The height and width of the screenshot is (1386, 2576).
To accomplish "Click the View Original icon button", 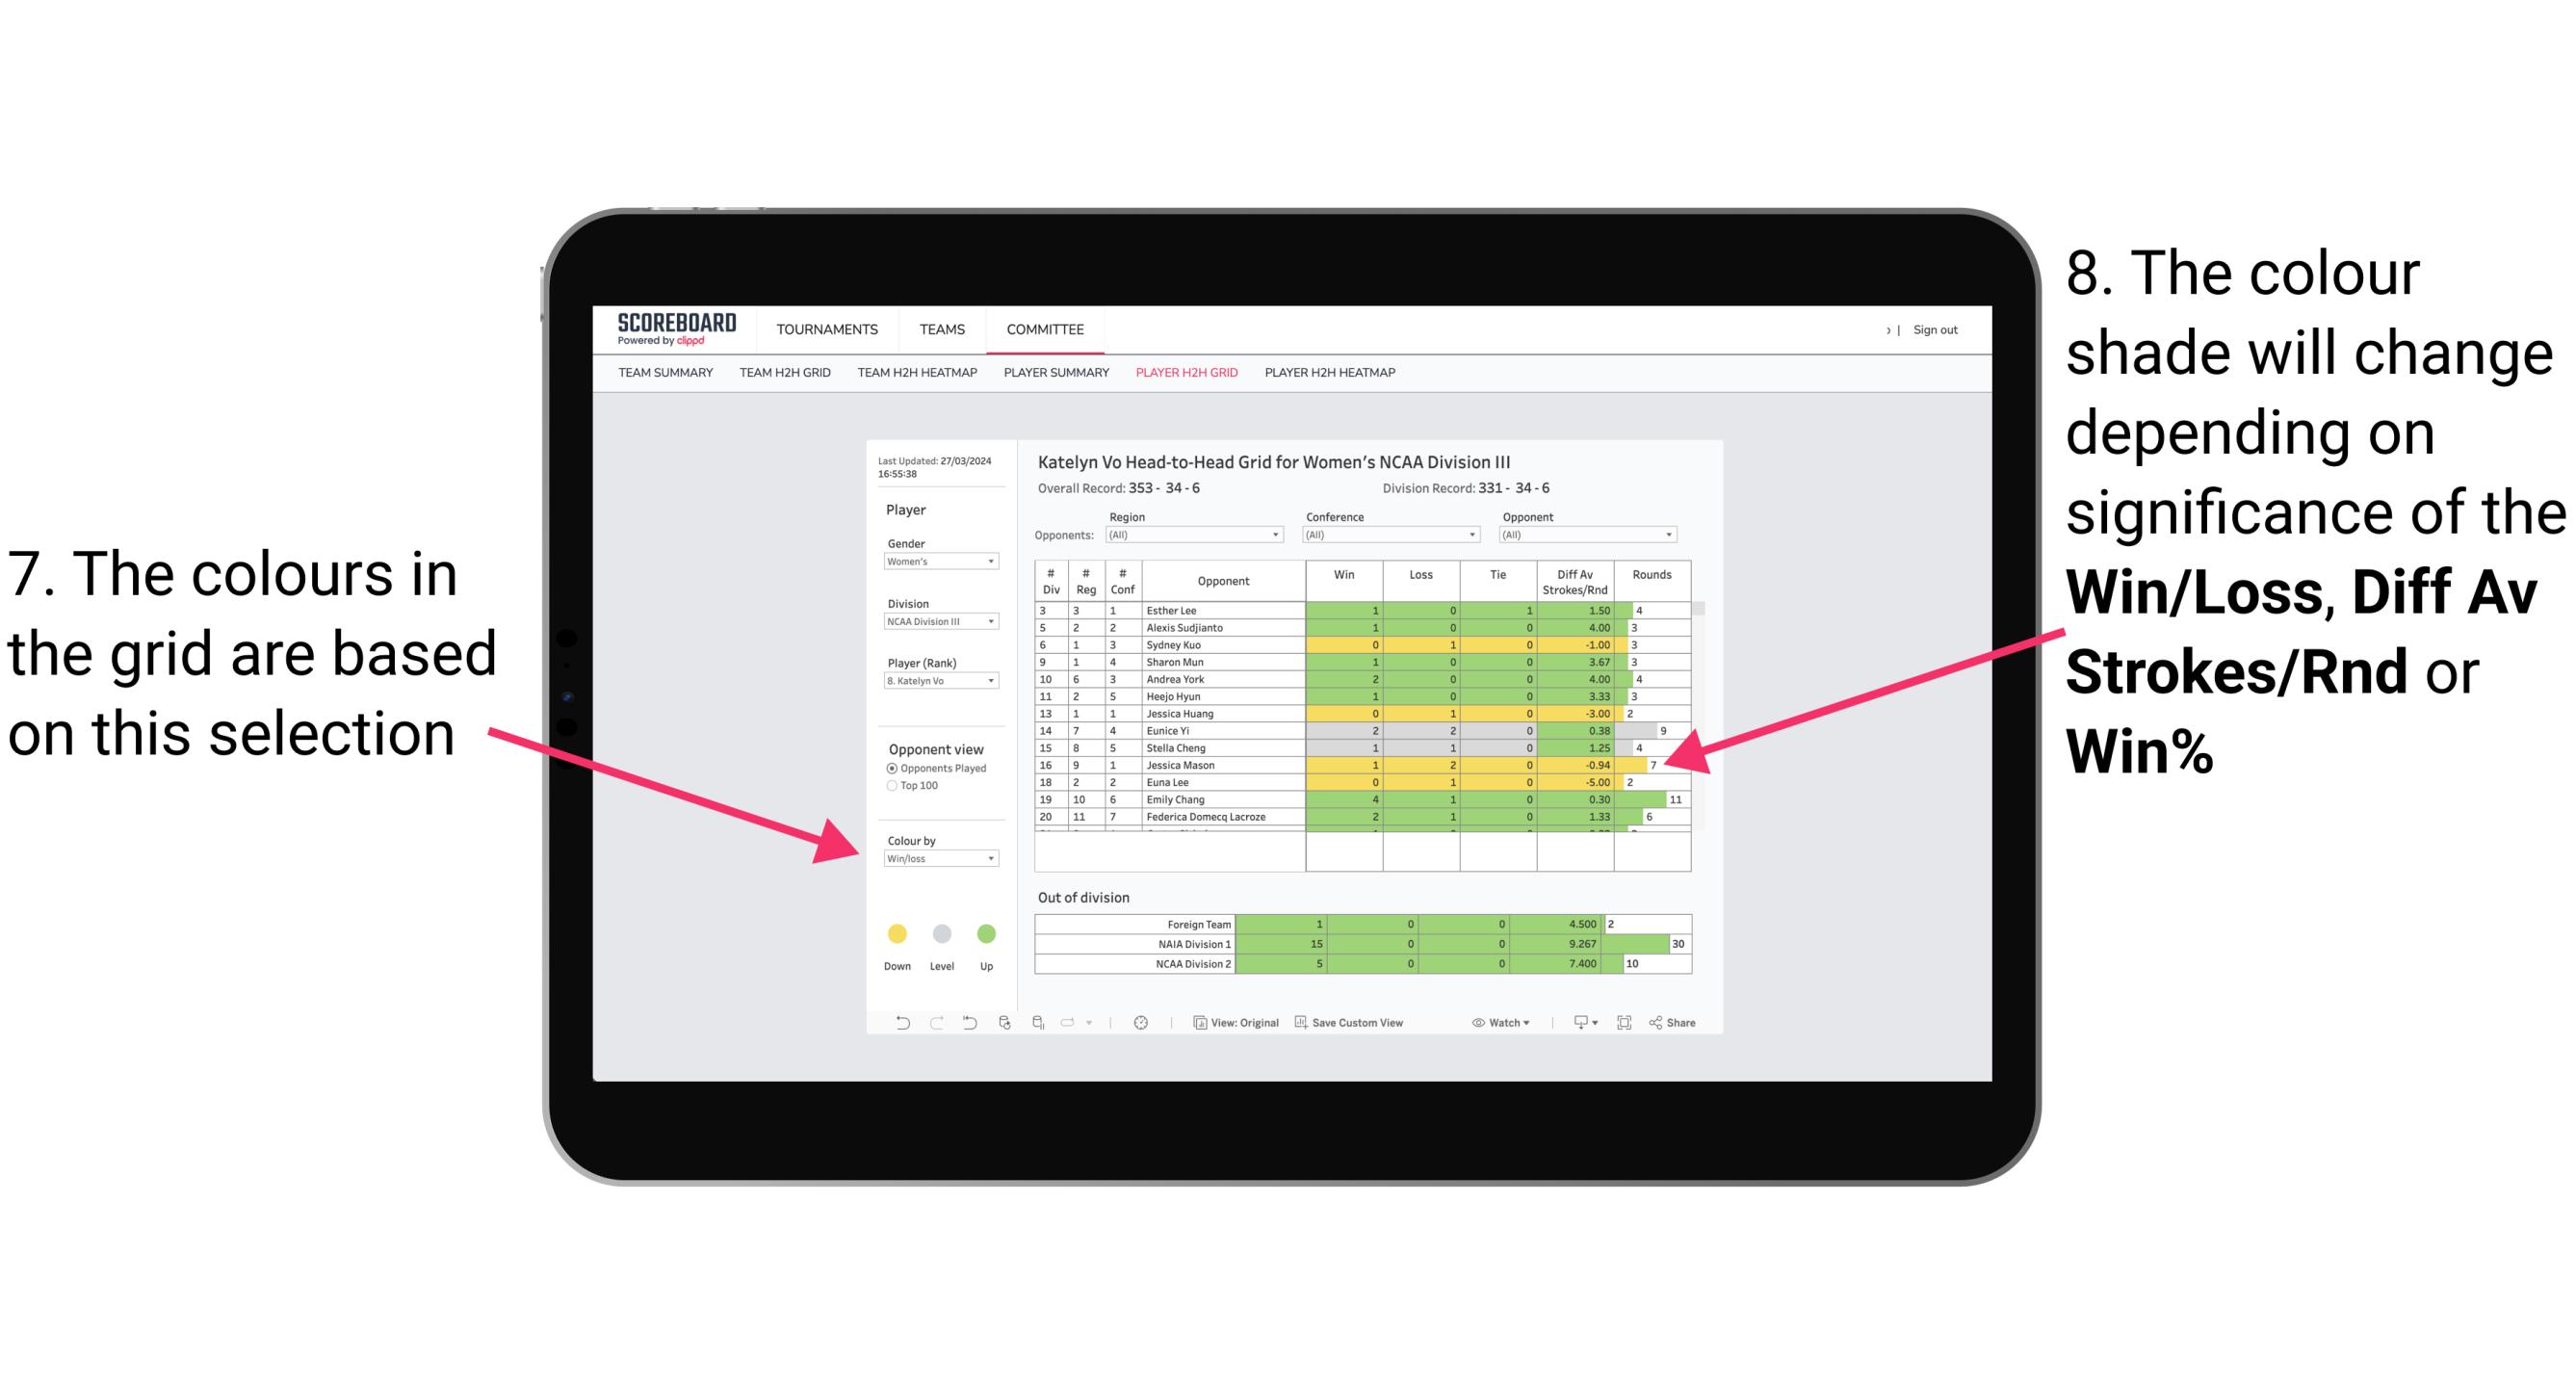I will pos(1205,1024).
